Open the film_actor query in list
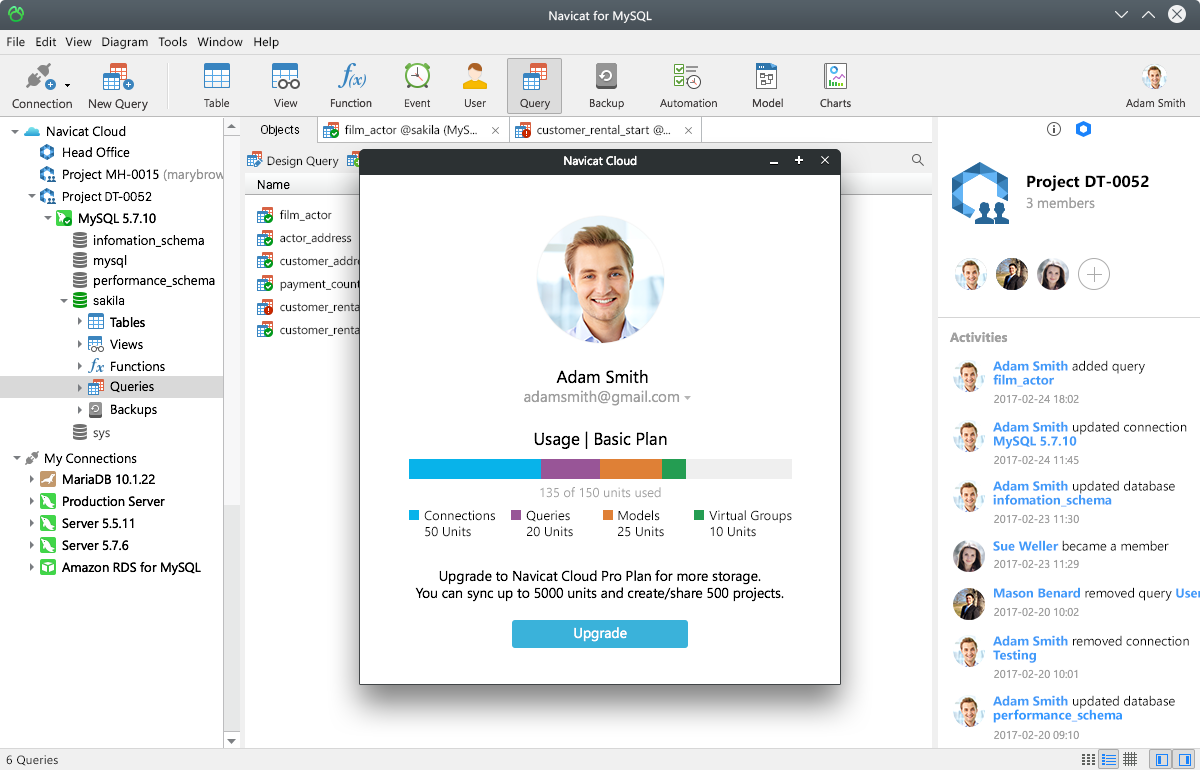This screenshot has height=770, width=1200. coord(305,215)
